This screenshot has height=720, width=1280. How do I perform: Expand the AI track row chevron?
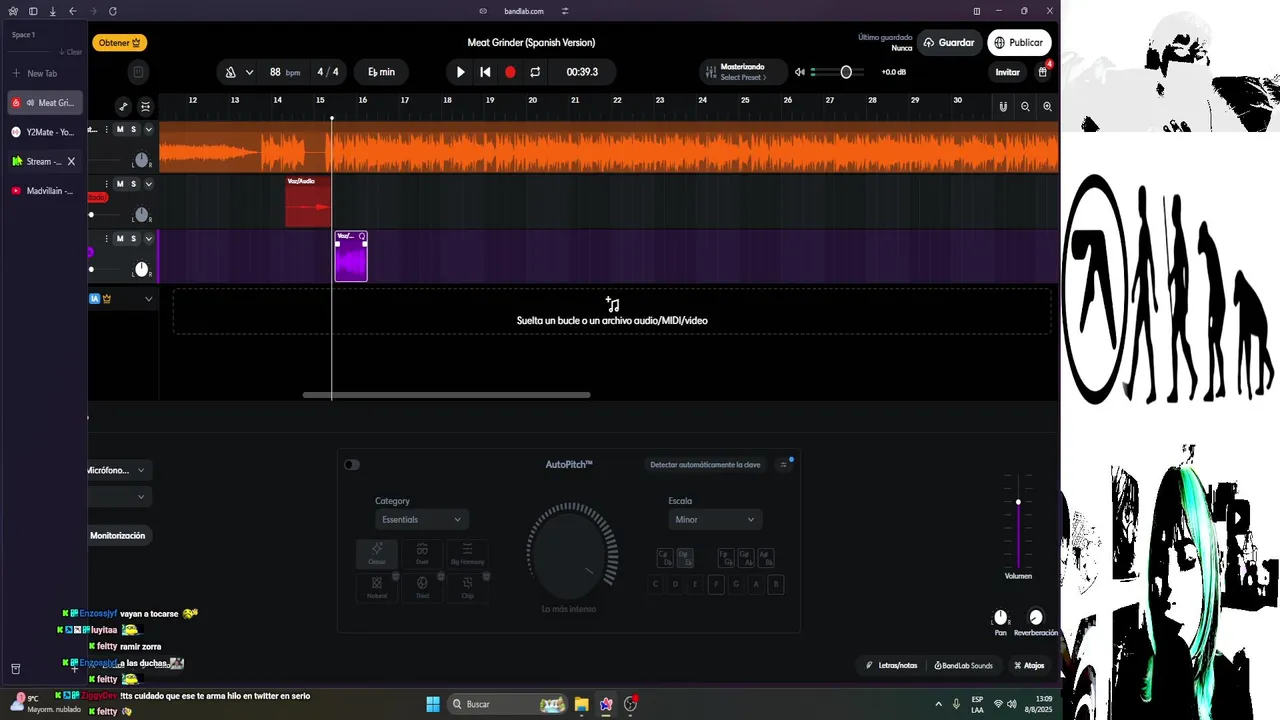pos(148,299)
